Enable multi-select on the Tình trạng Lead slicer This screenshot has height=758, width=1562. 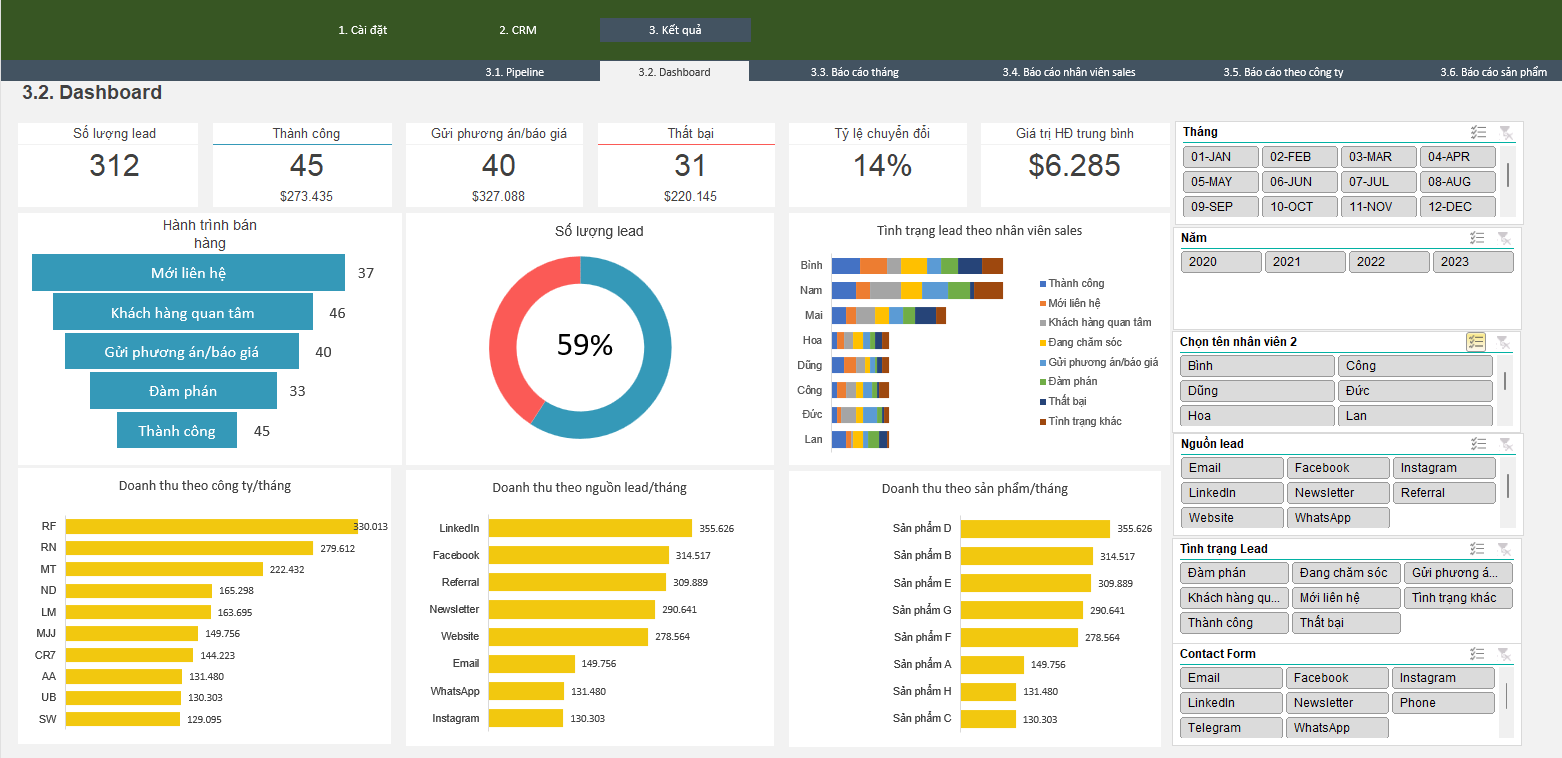[x=1477, y=549]
